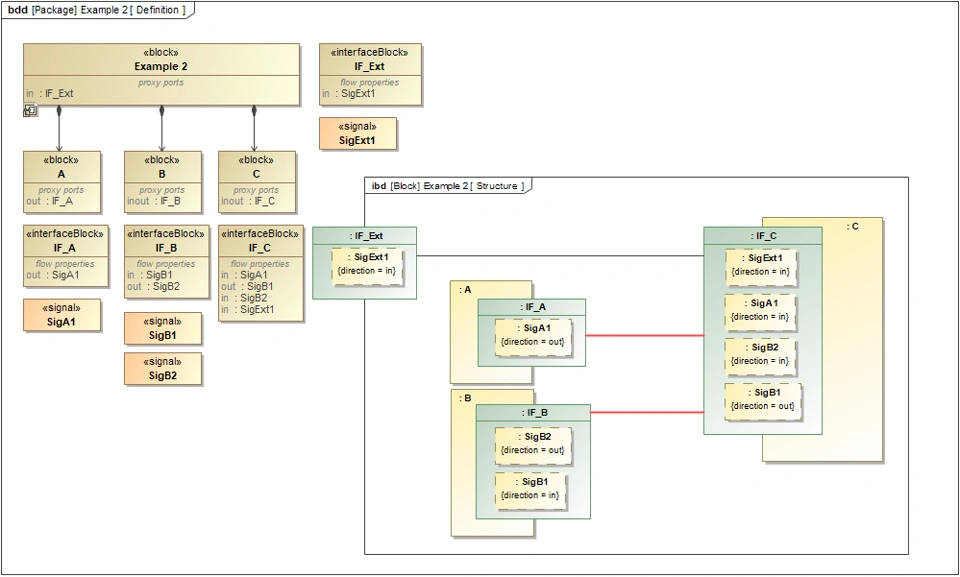This screenshot has height=577, width=960.
Task: Select the SigExt1 signal element
Action: [358, 134]
